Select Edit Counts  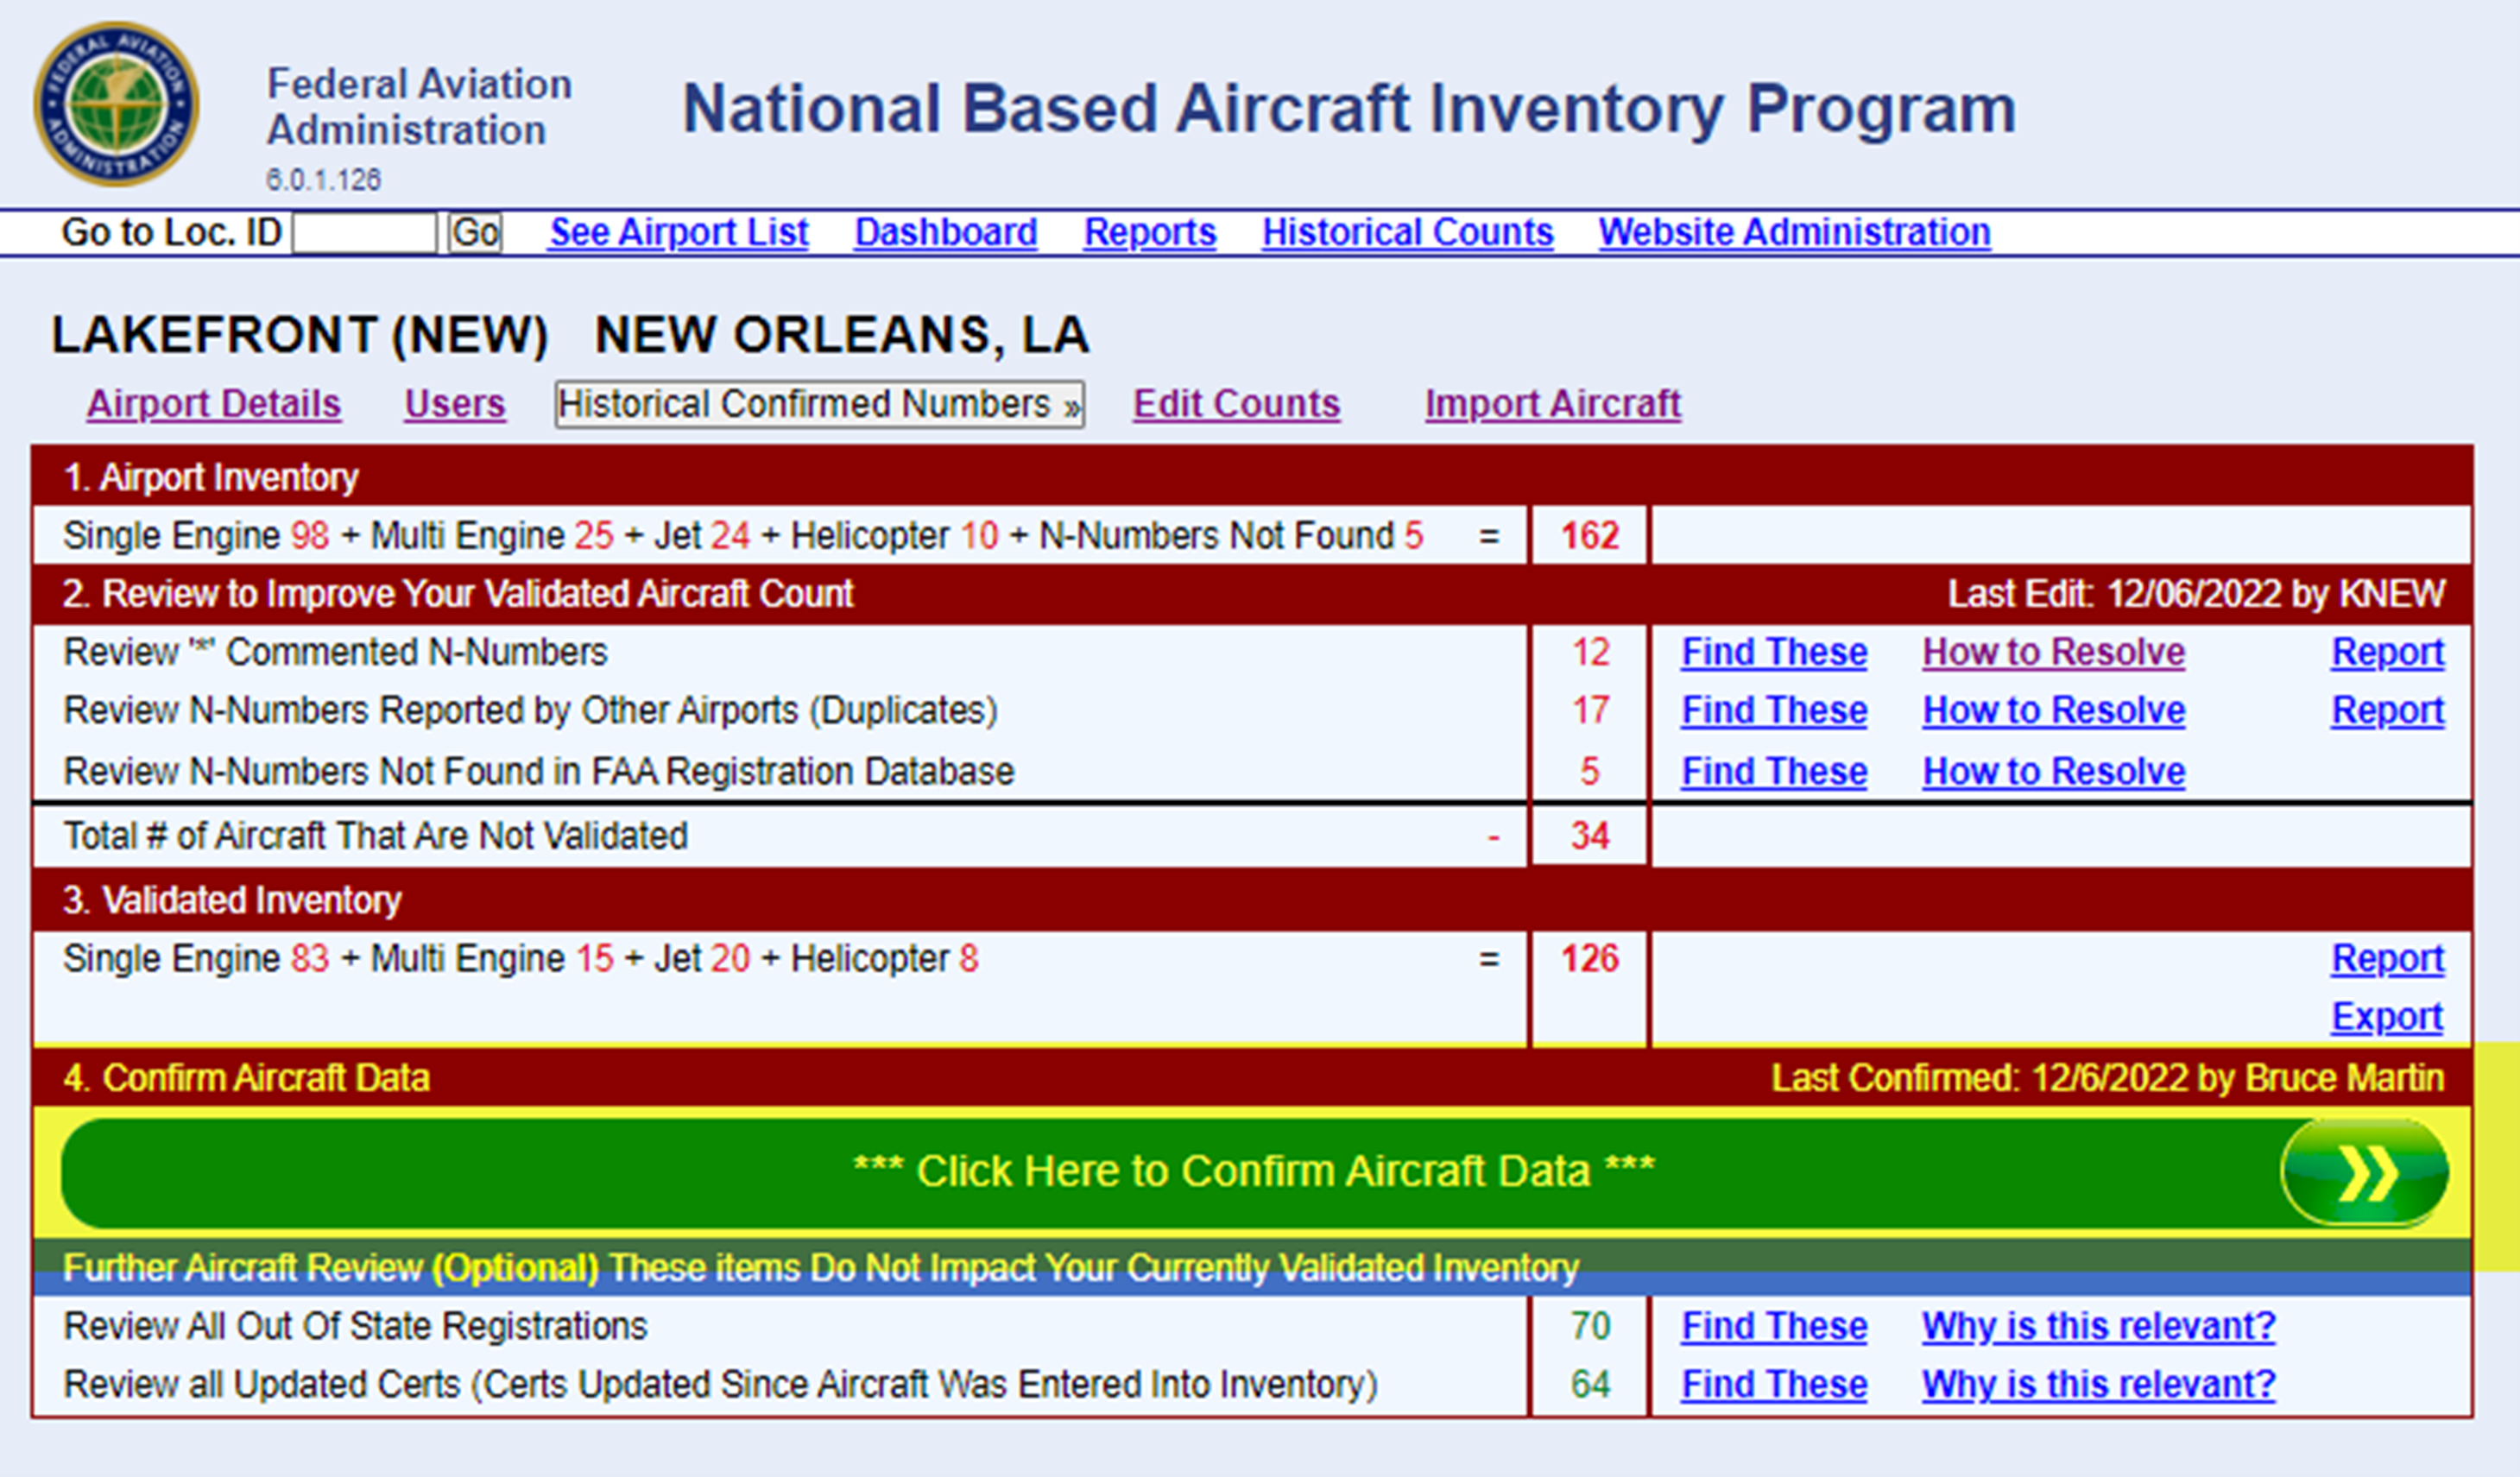[x=1236, y=404]
